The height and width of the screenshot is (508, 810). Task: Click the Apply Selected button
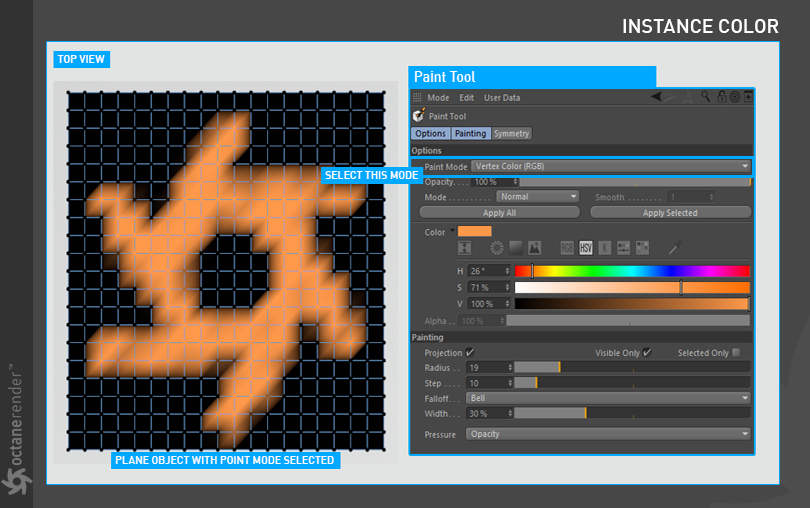[670, 212]
